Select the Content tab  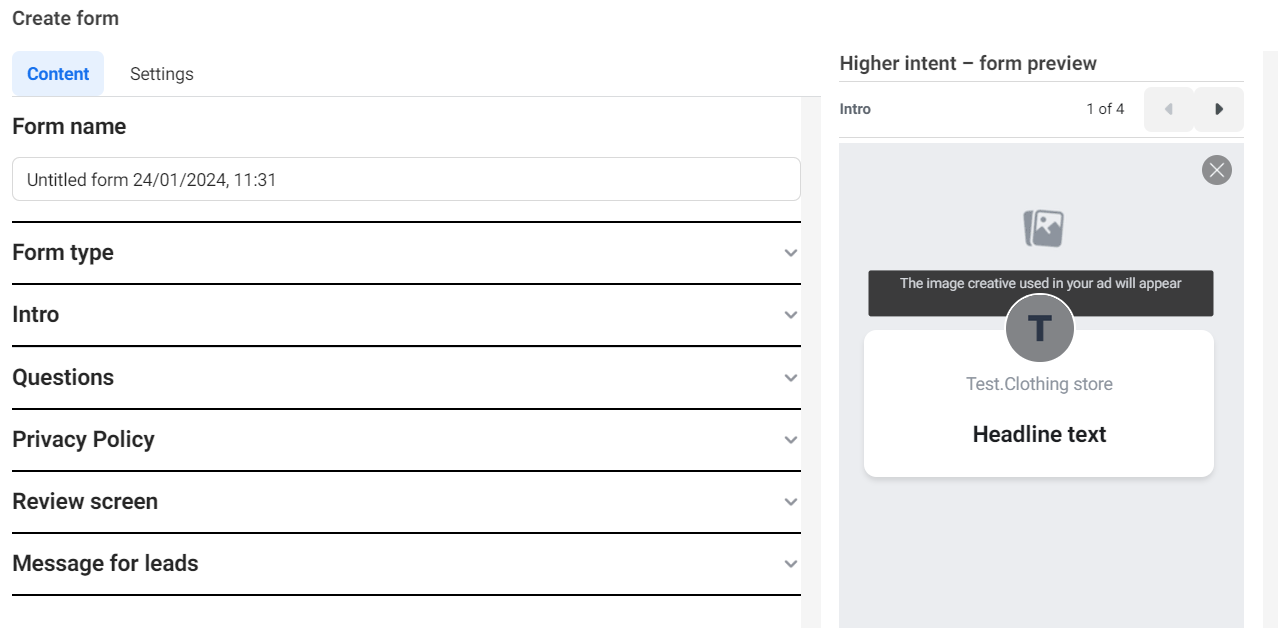[x=58, y=73]
